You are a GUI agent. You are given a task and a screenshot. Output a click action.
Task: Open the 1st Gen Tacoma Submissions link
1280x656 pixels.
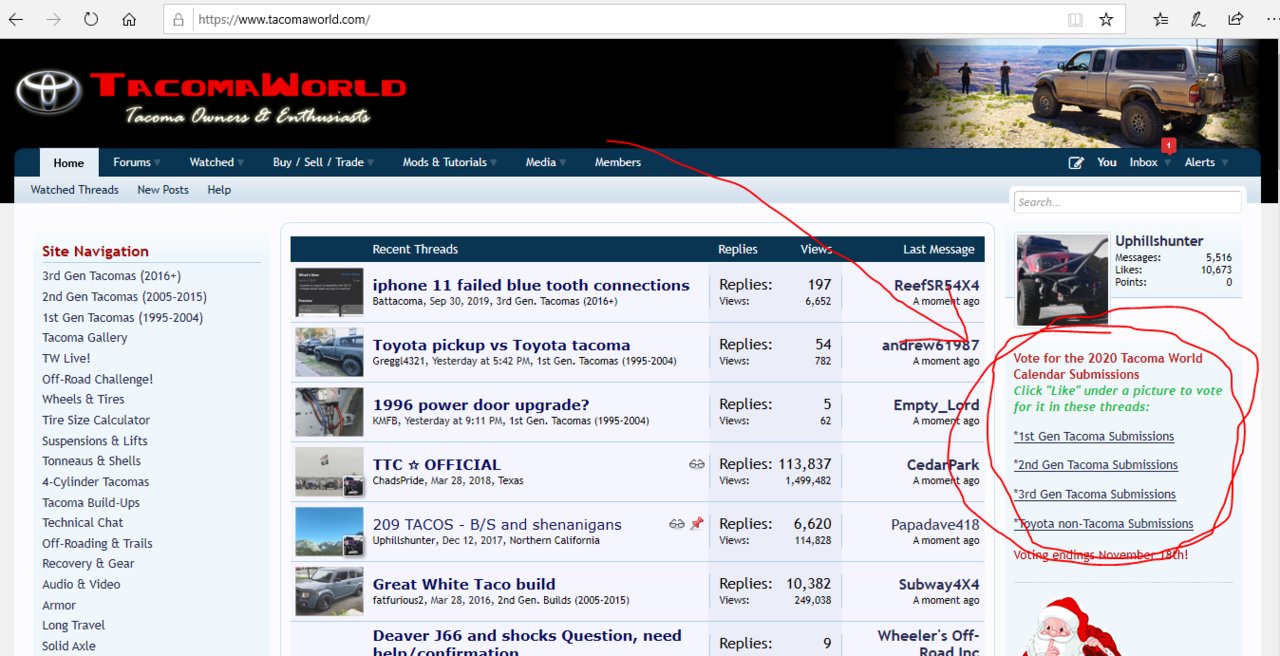pyautogui.click(x=1094, y=436)
